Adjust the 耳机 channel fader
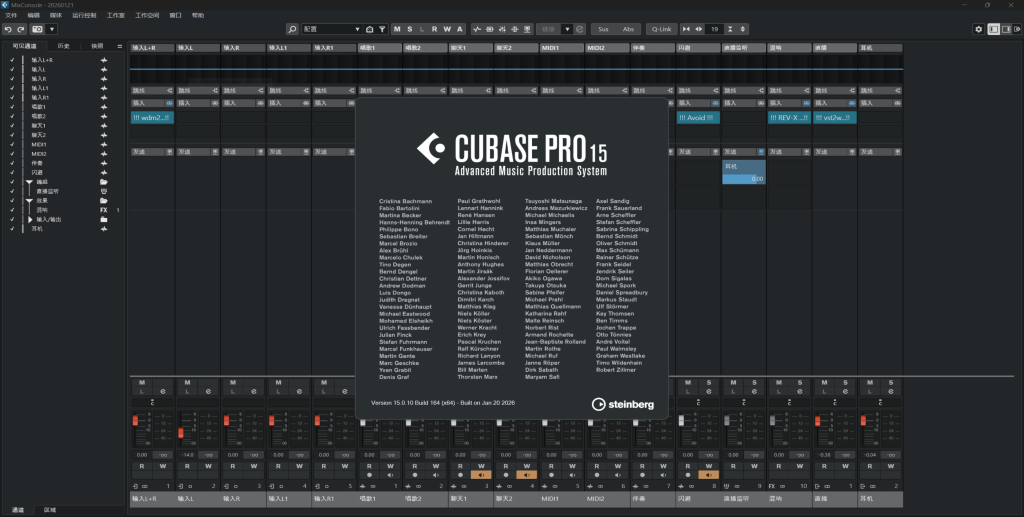Screen dimensions: 1024x517 pyautogui.click(x=863, y=421)
